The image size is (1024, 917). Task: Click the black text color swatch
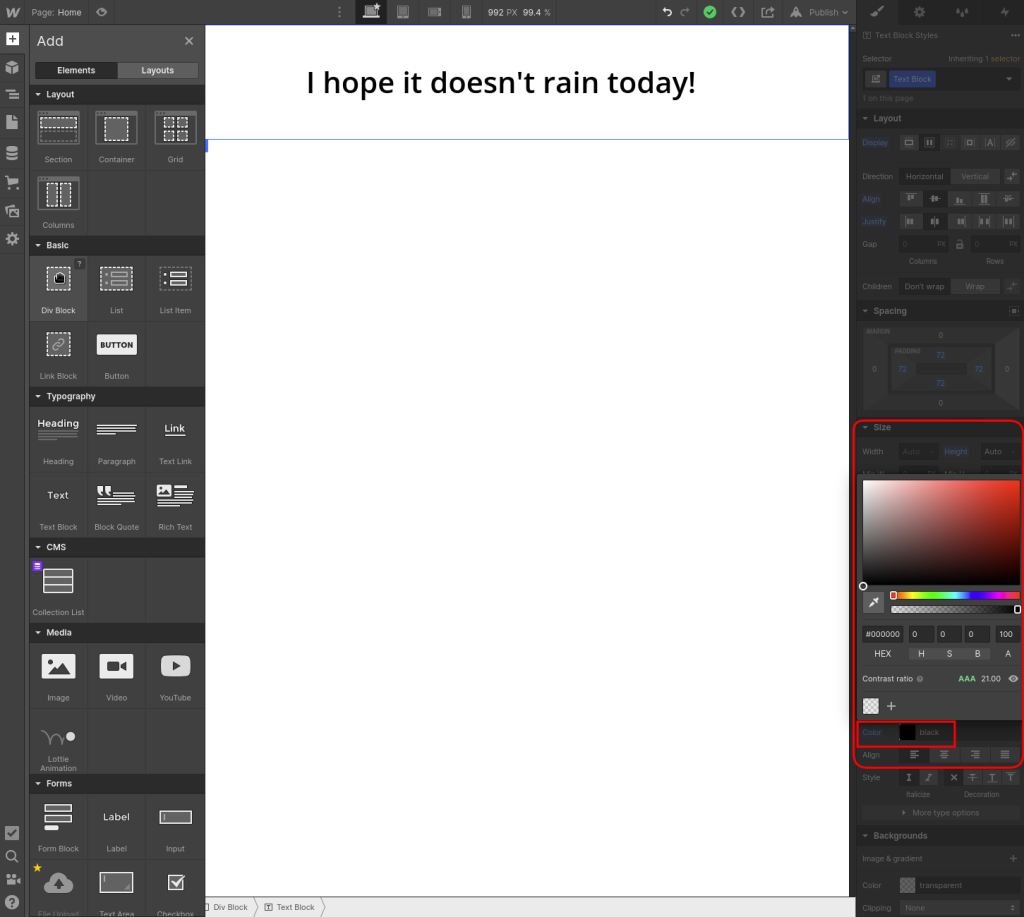(x=907, y=733)
